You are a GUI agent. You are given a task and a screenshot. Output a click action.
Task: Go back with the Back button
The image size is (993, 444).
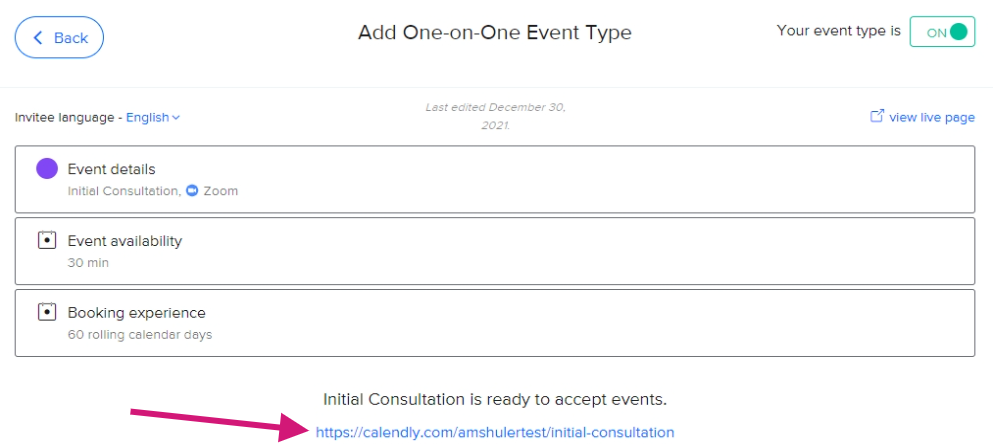60,38
